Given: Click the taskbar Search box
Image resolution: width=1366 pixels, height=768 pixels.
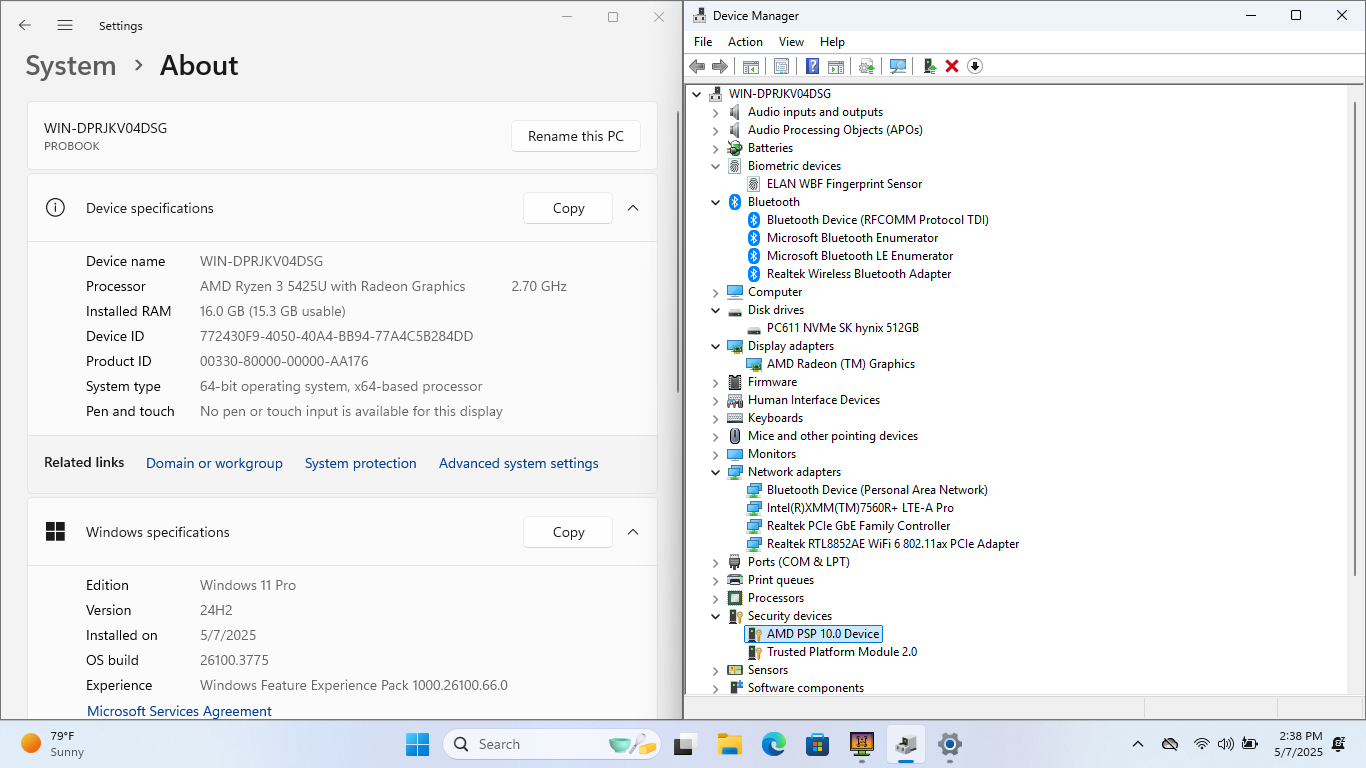Looking at the screenshot, I should [552, 744].
